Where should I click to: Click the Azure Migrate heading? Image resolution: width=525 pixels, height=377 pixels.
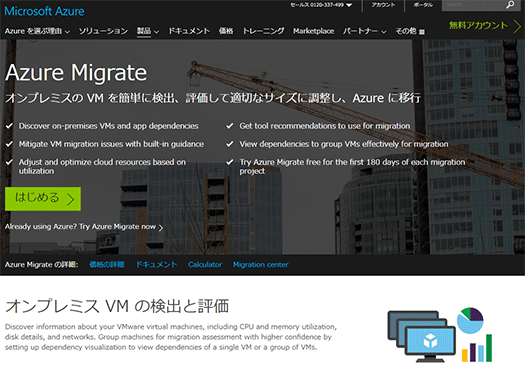(x=76, y=73)
